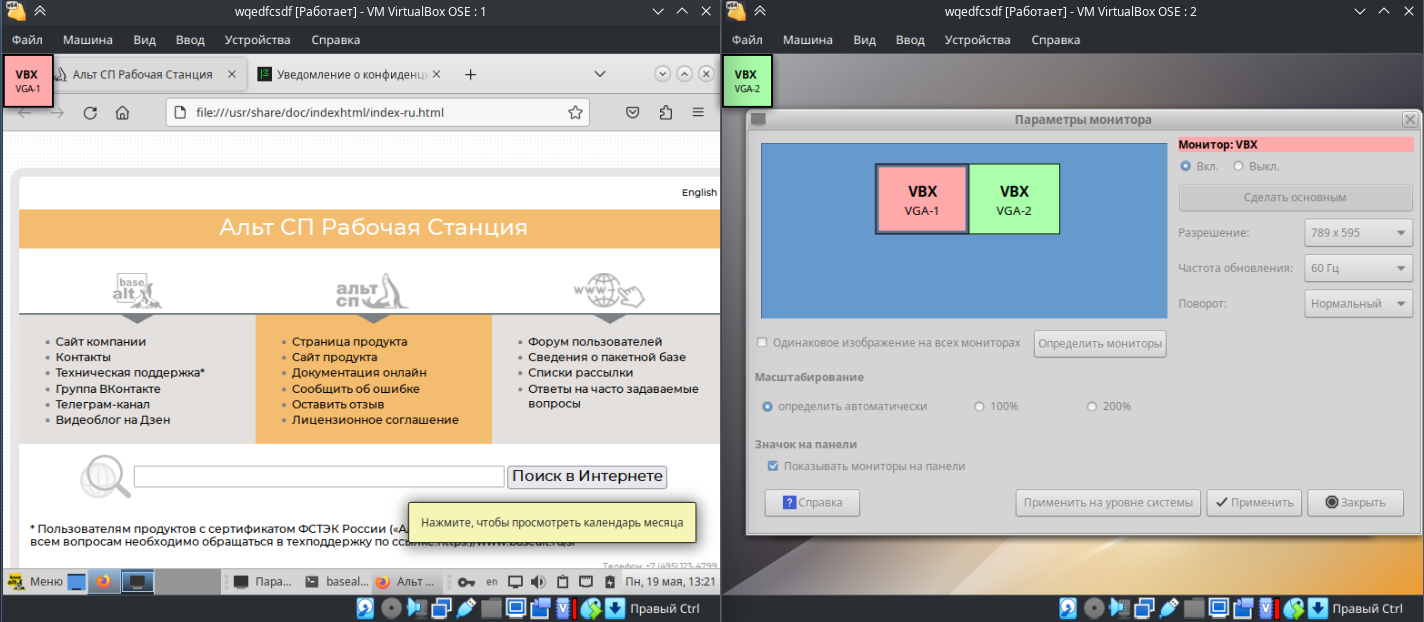Select VGA-1 monitor in layout preview
This screenshot has width=1424, height=622.
[922, 199]
